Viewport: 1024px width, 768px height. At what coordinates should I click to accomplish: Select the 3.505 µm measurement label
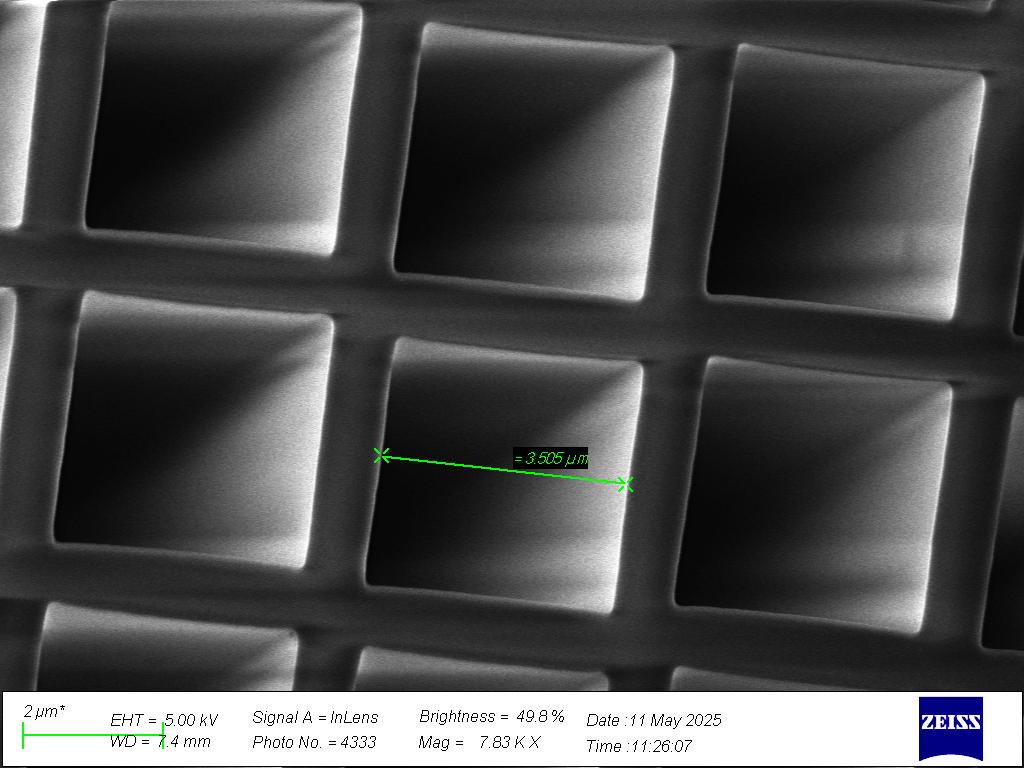click(549, 457)
